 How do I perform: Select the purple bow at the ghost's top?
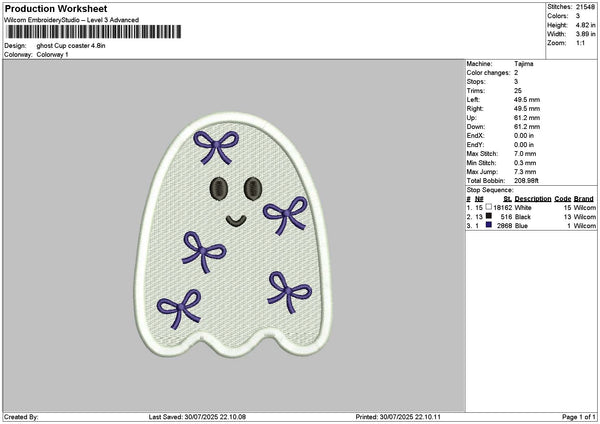coord(215,146)
